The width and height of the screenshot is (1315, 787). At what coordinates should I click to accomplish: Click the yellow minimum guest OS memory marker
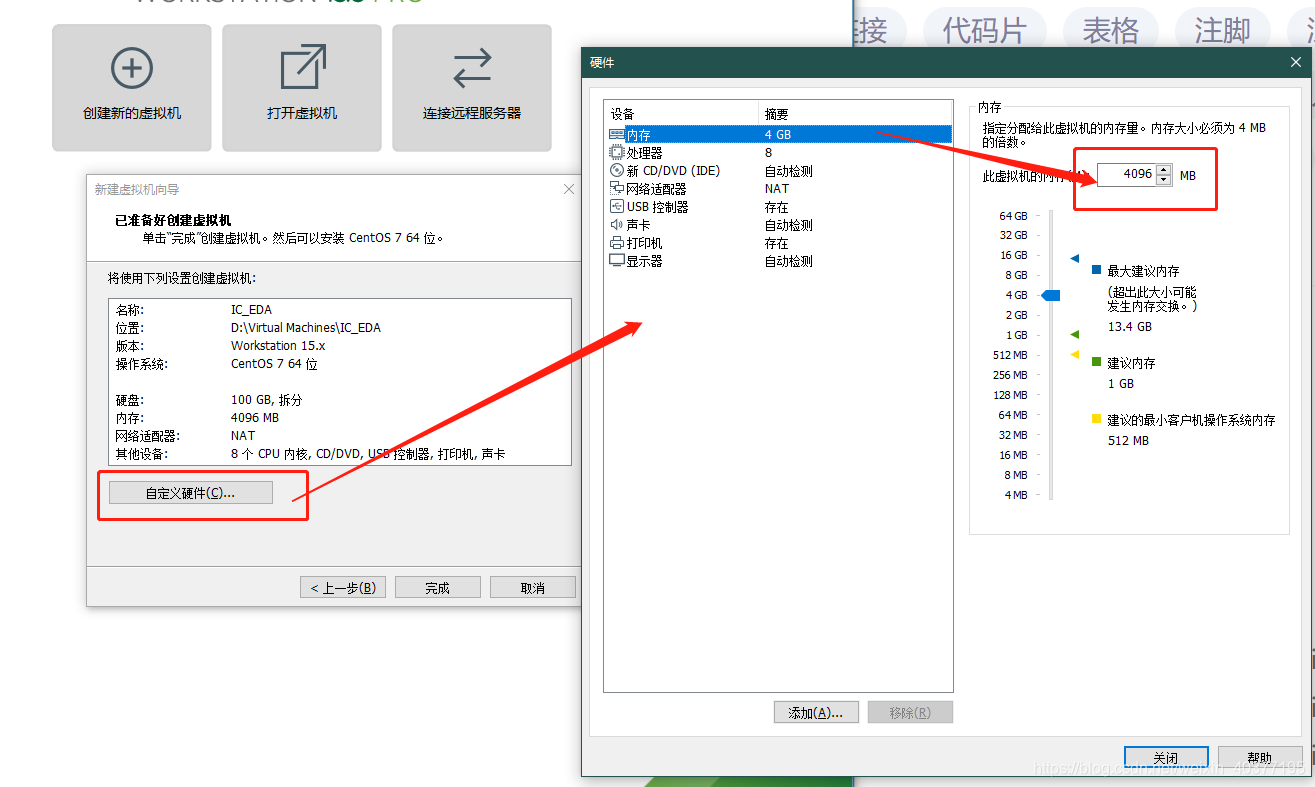[1075, 354]
